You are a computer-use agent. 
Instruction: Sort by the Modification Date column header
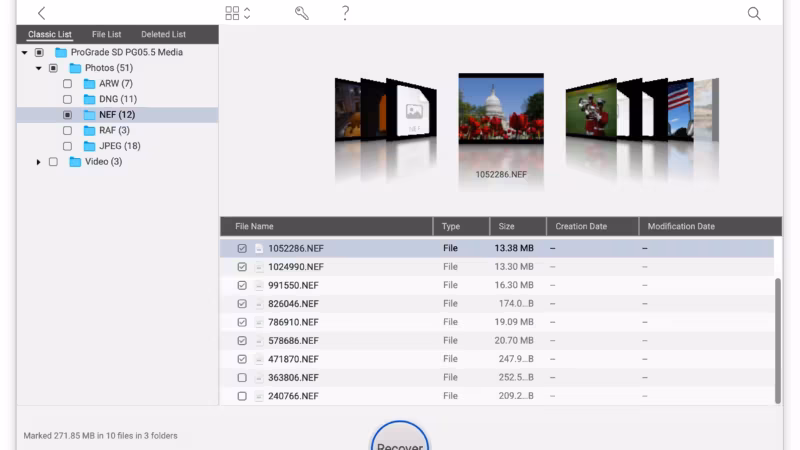tap(710, 227)
